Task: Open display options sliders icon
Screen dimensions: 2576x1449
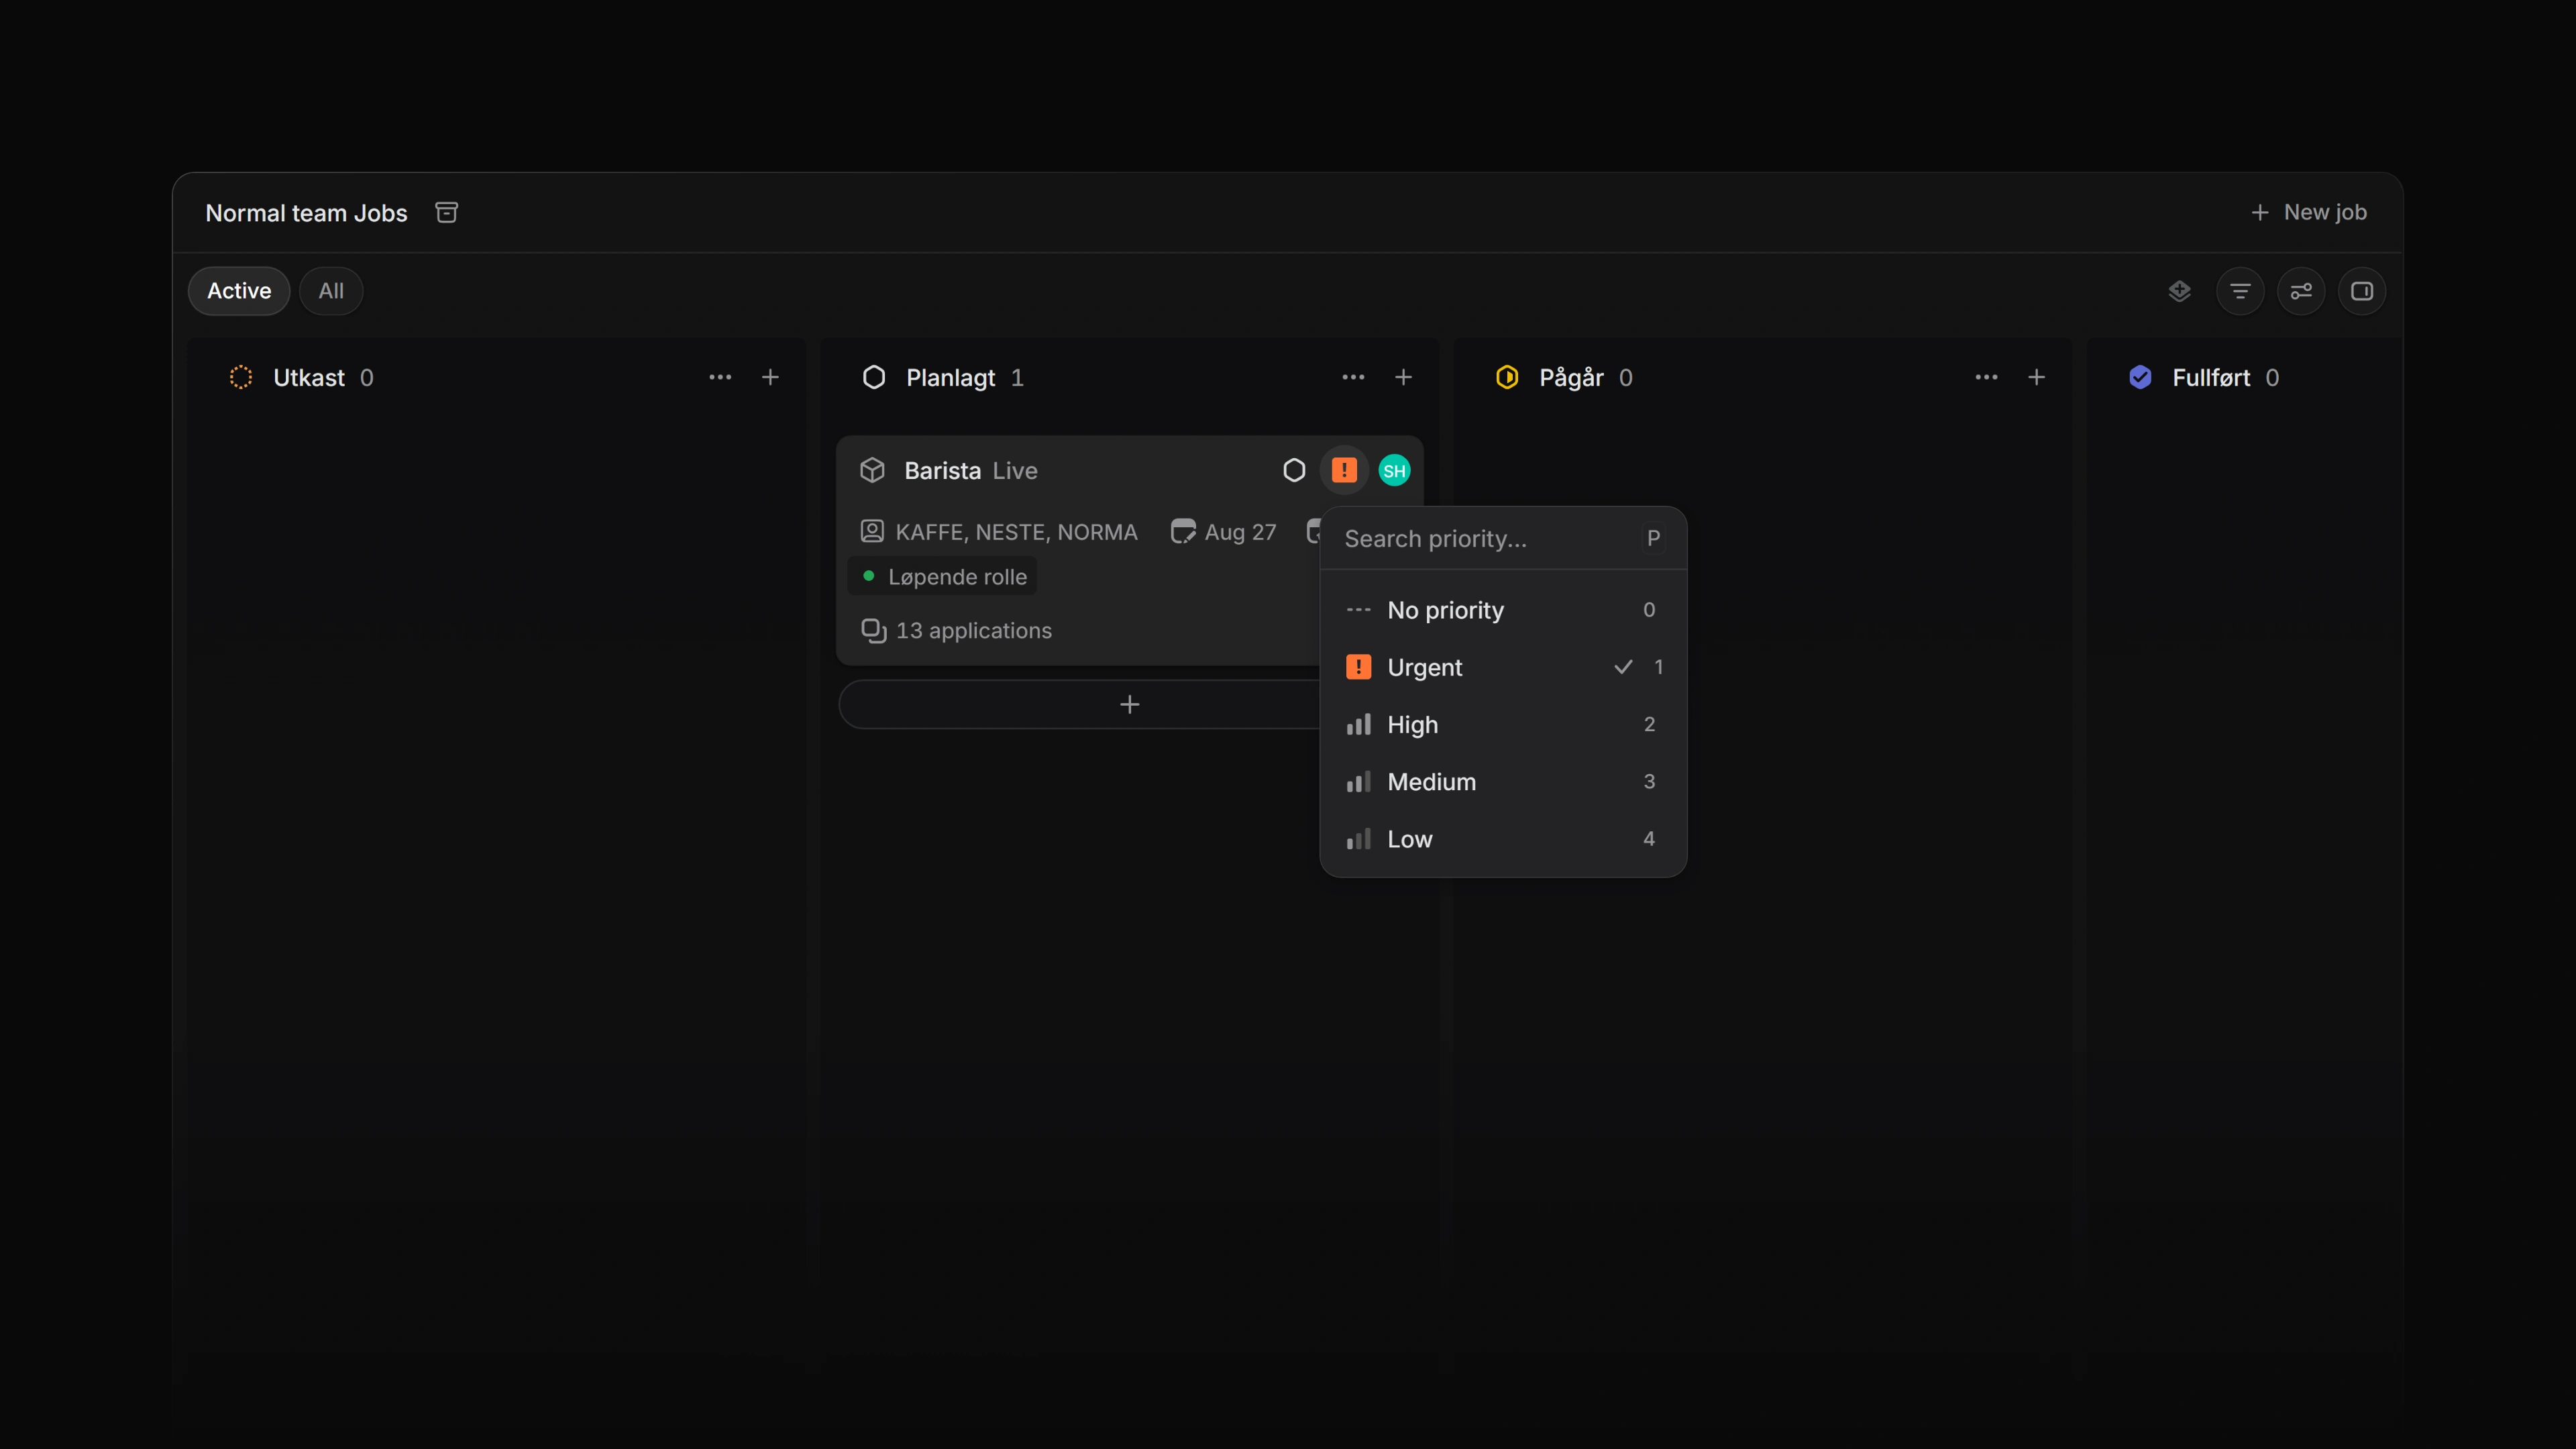Action: [x=2301, y=291]
